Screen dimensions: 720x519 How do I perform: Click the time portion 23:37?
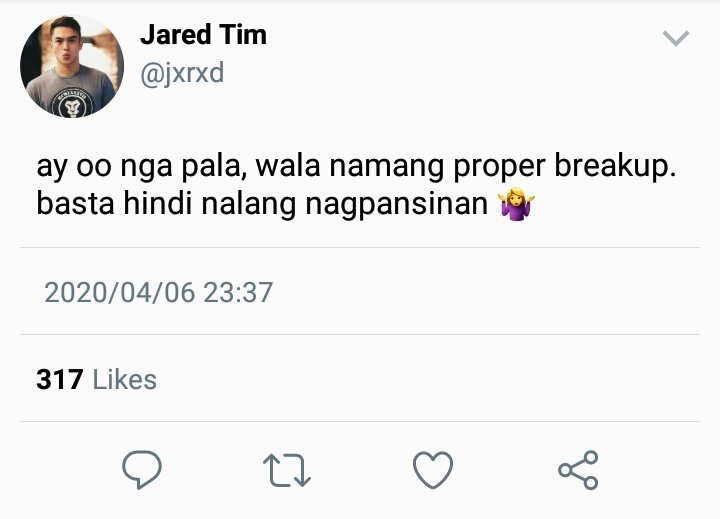pos(238,293)
